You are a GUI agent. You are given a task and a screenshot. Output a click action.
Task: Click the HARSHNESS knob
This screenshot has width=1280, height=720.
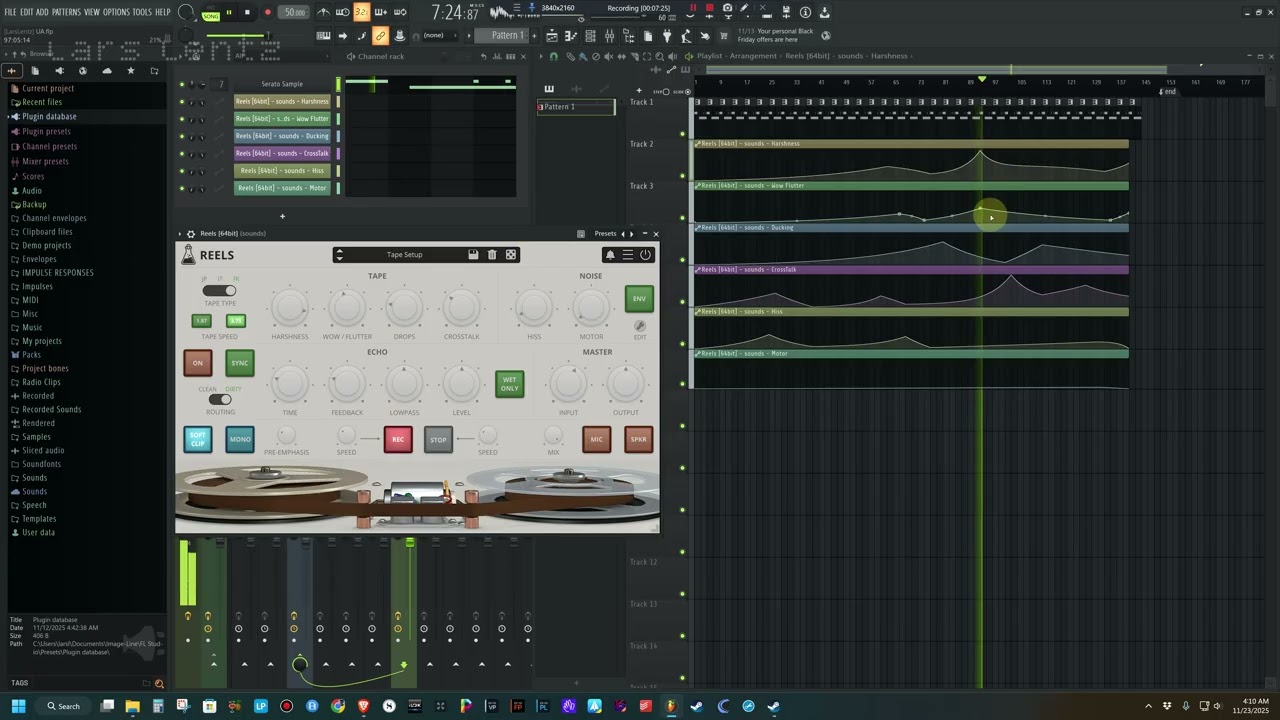point(290,308)
